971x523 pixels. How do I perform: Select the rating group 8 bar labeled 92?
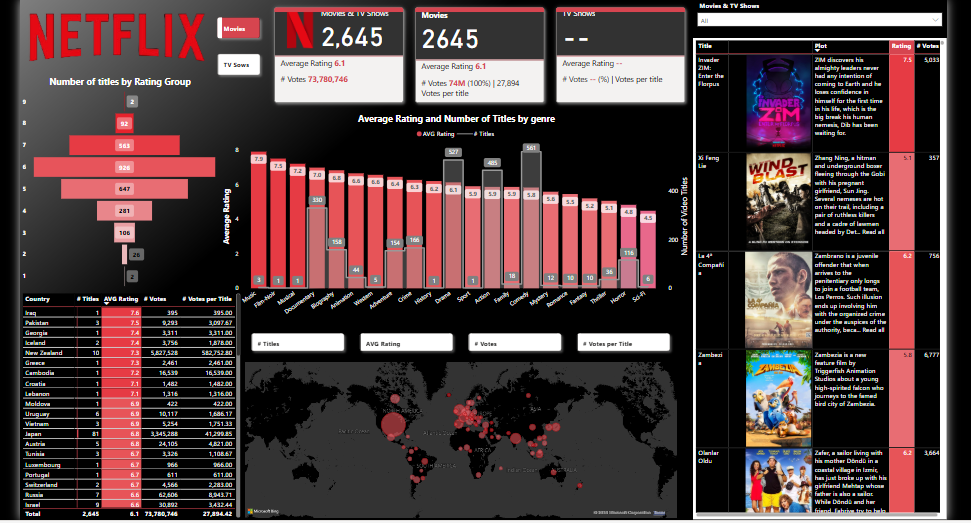point(124,124)
